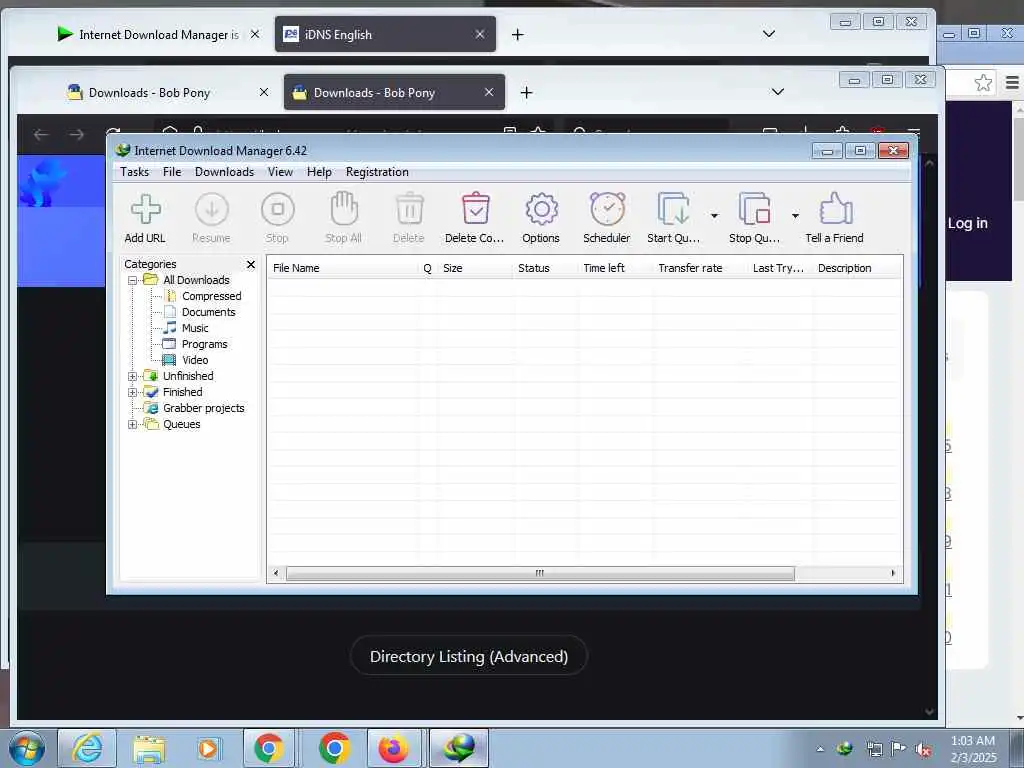
Task: Collapse the All Downloads tree node
Action: click(x=133, y=280)
